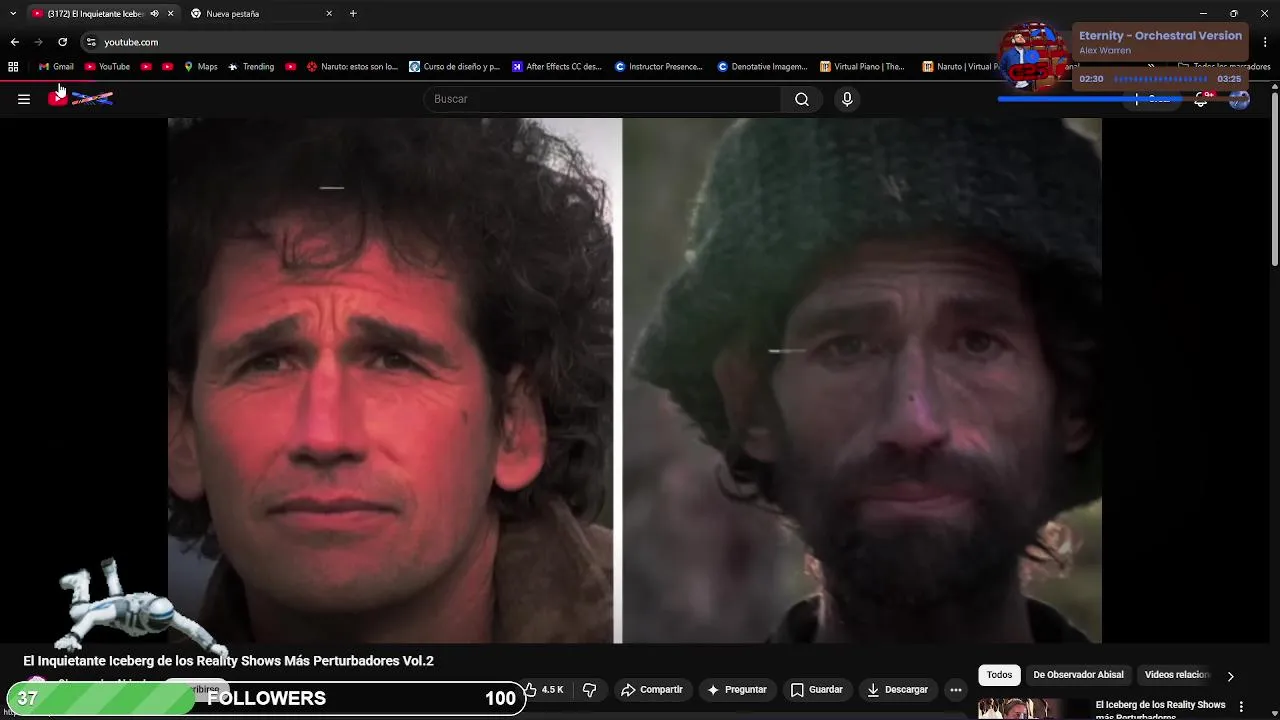Open the Virtual Piano bookmark
Image resolution: width=1280 pixels, height=720 pixels.
[x=862, y=67]
